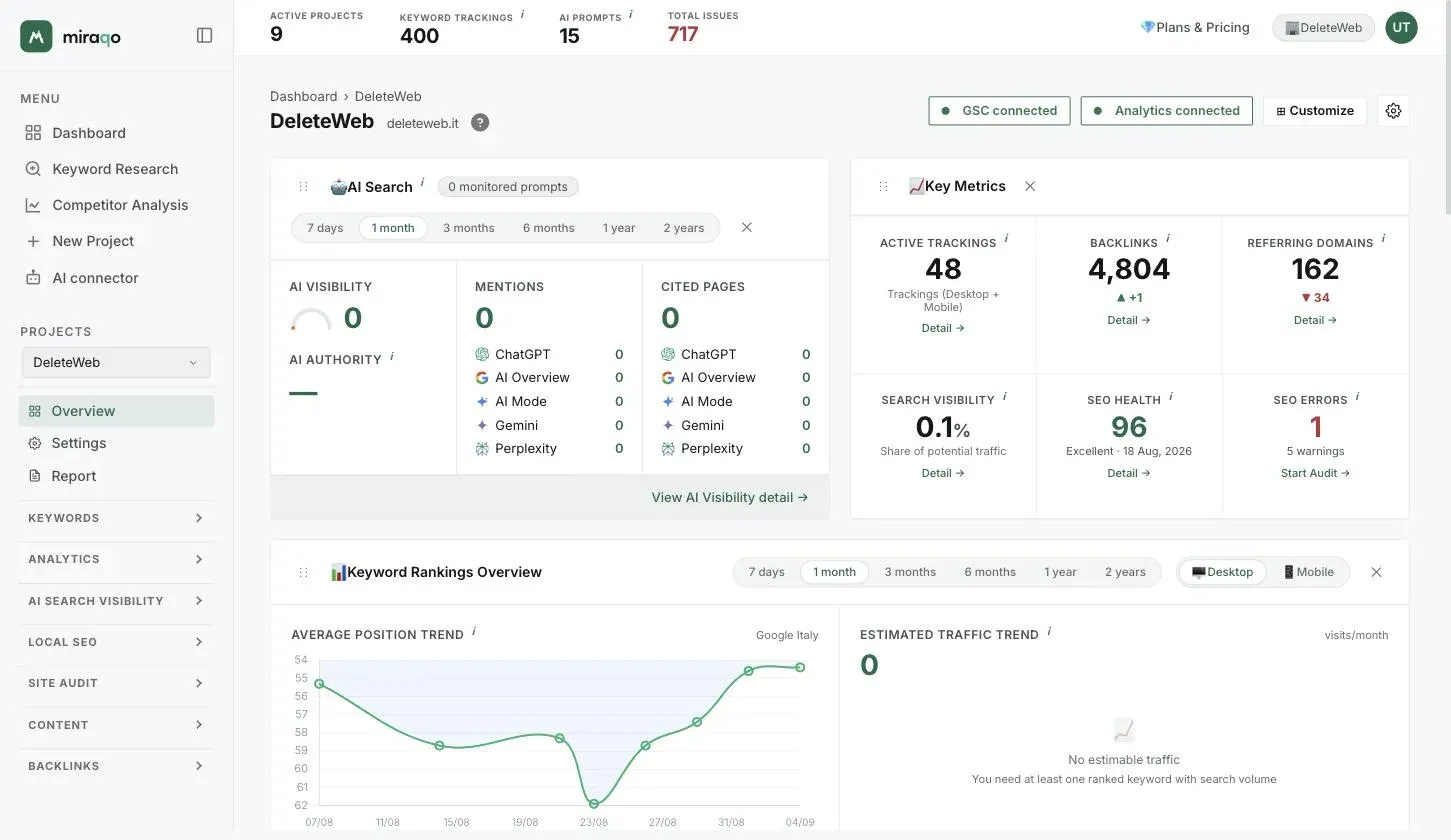
Task: Select Overview in the project menu
Action: (x=116, y=411)
